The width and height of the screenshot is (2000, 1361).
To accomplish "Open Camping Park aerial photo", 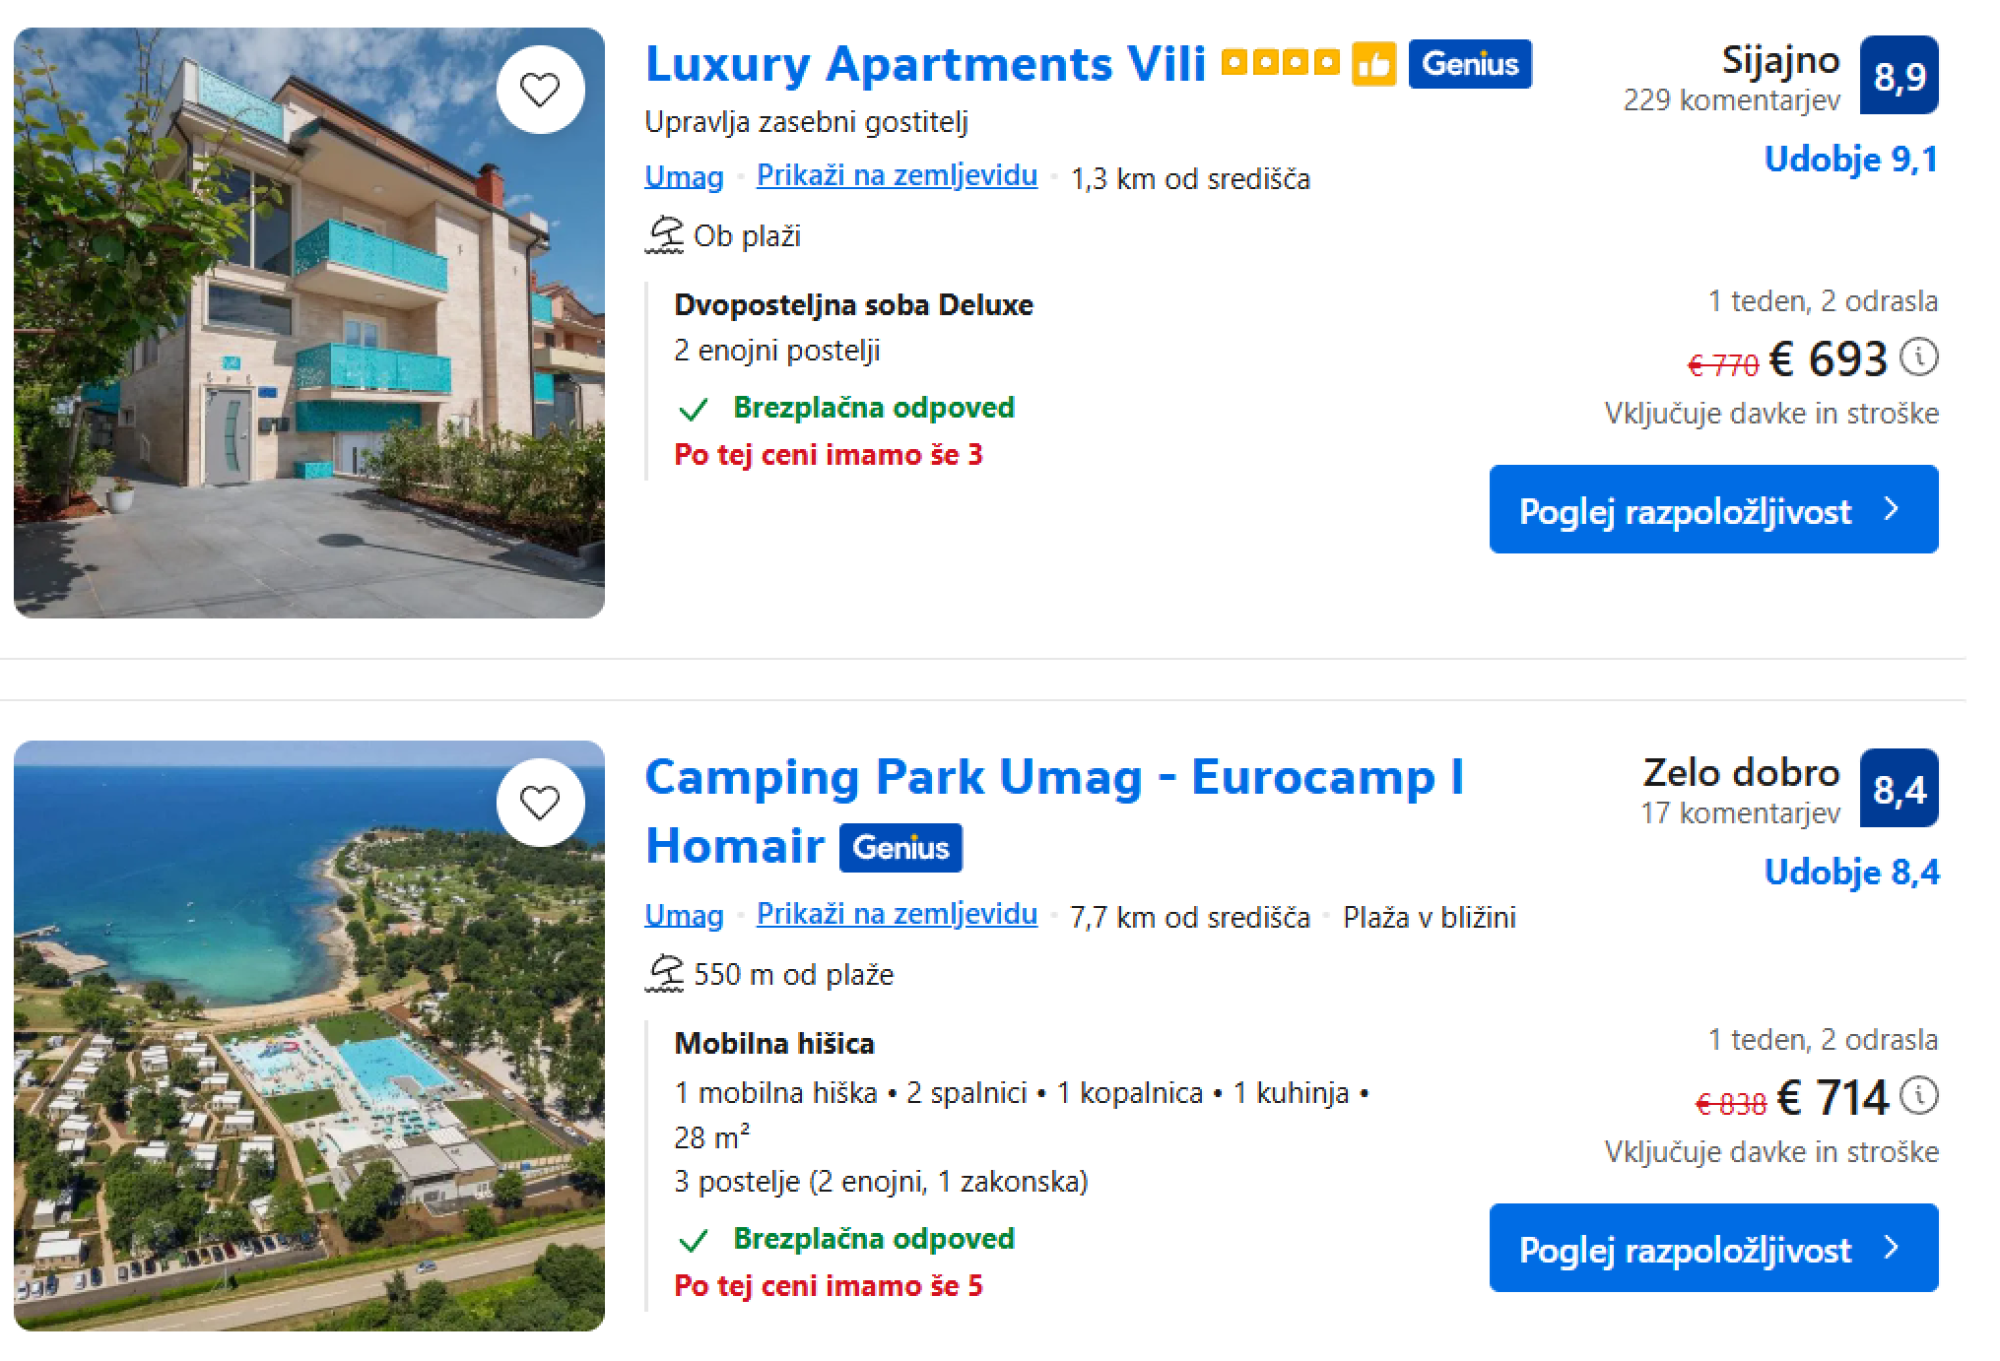I will coord(309,1036).
